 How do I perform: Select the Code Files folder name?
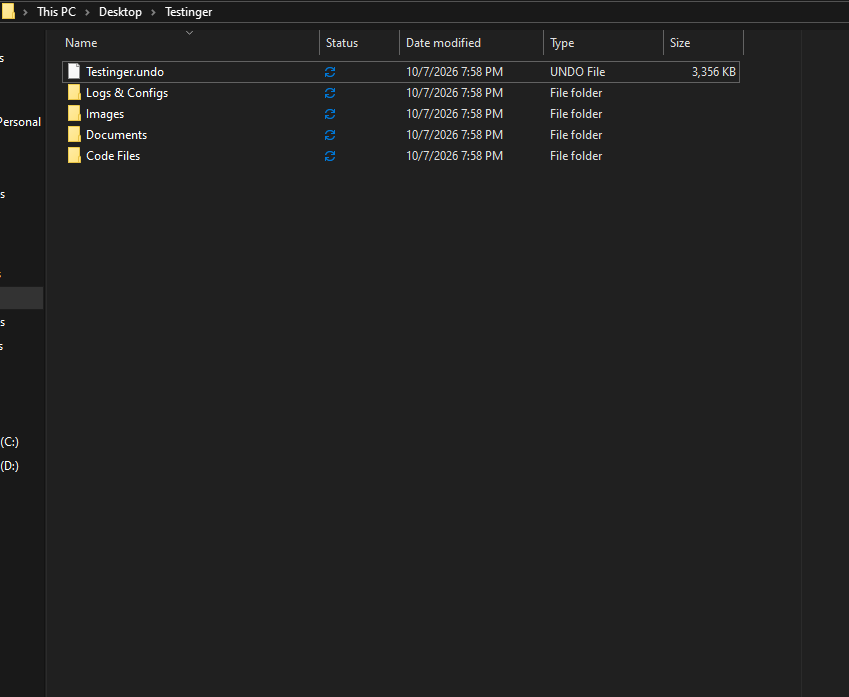tap(113, 156)
